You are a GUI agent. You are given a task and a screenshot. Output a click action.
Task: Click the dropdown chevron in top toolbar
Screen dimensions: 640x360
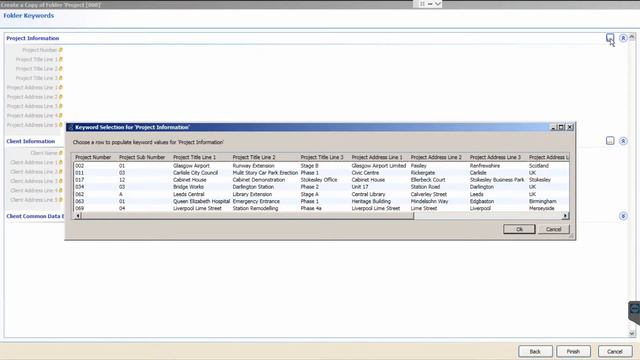(x=438, y=4)
